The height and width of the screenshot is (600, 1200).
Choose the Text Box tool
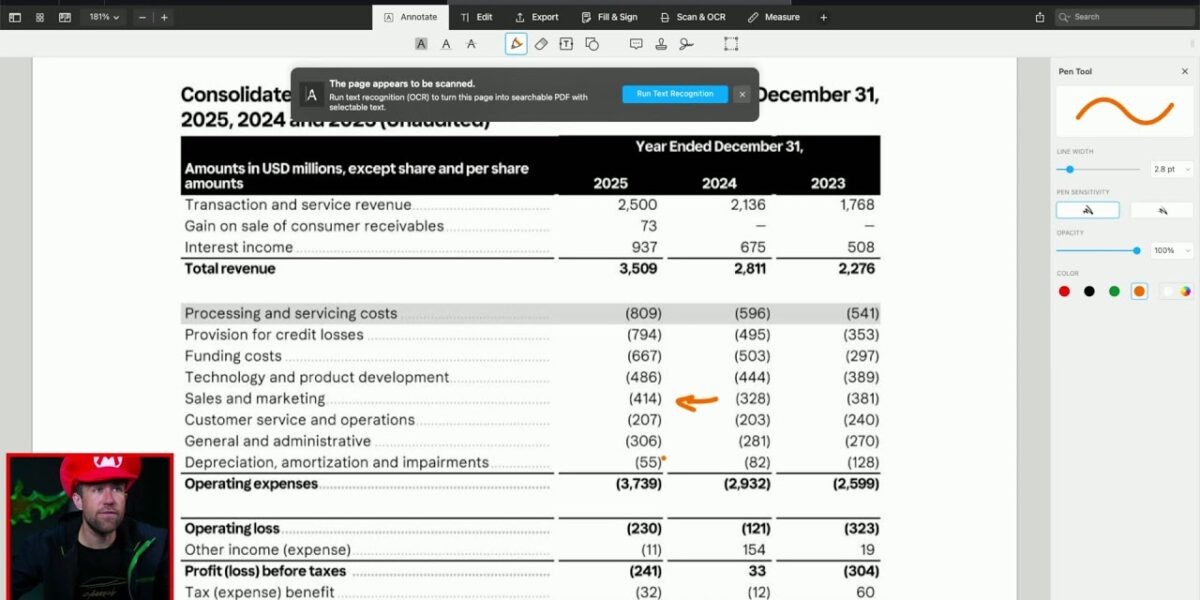click(566, 44)
